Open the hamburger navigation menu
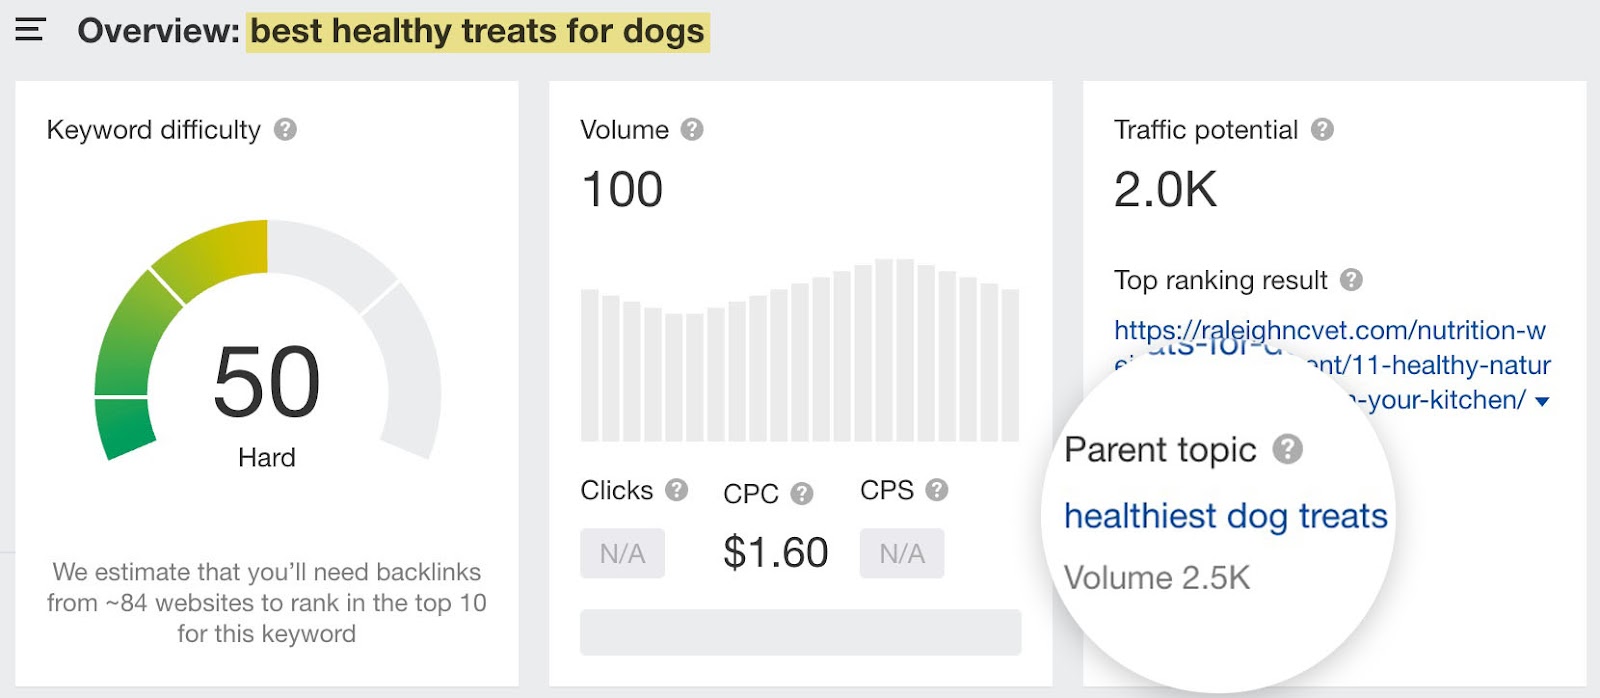This screenshot has height=698, width=1600. click(30, 30)
